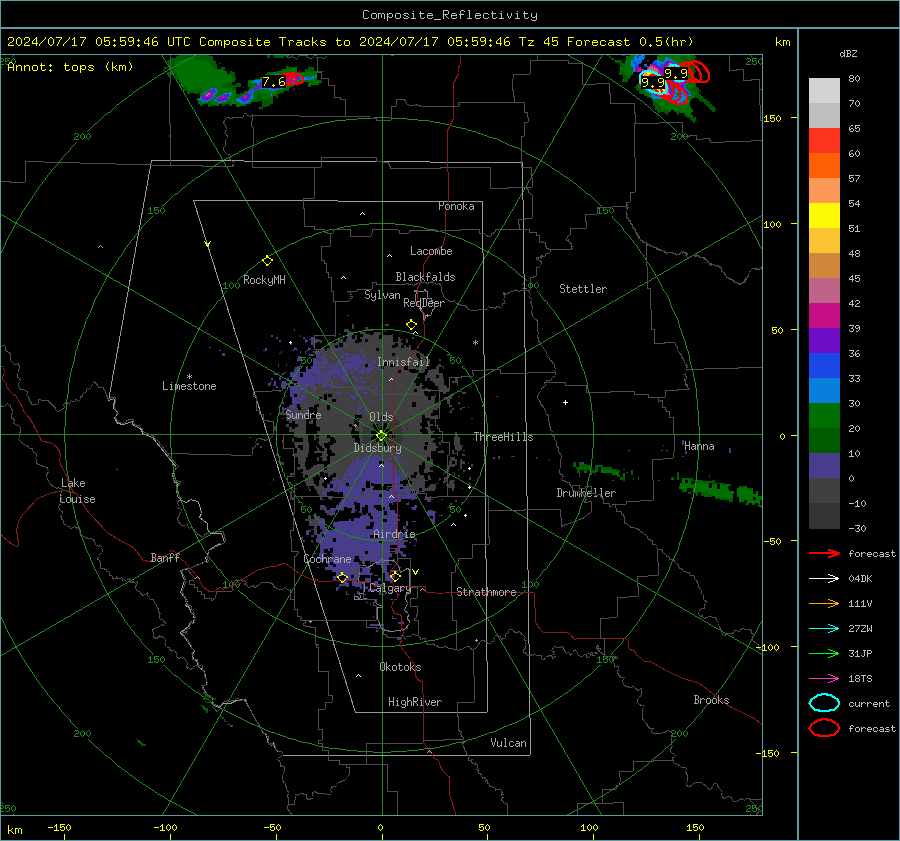Click the magenta 42–39 dBZ swatch
Screen dimensions: 900x841
coord(824,316)
